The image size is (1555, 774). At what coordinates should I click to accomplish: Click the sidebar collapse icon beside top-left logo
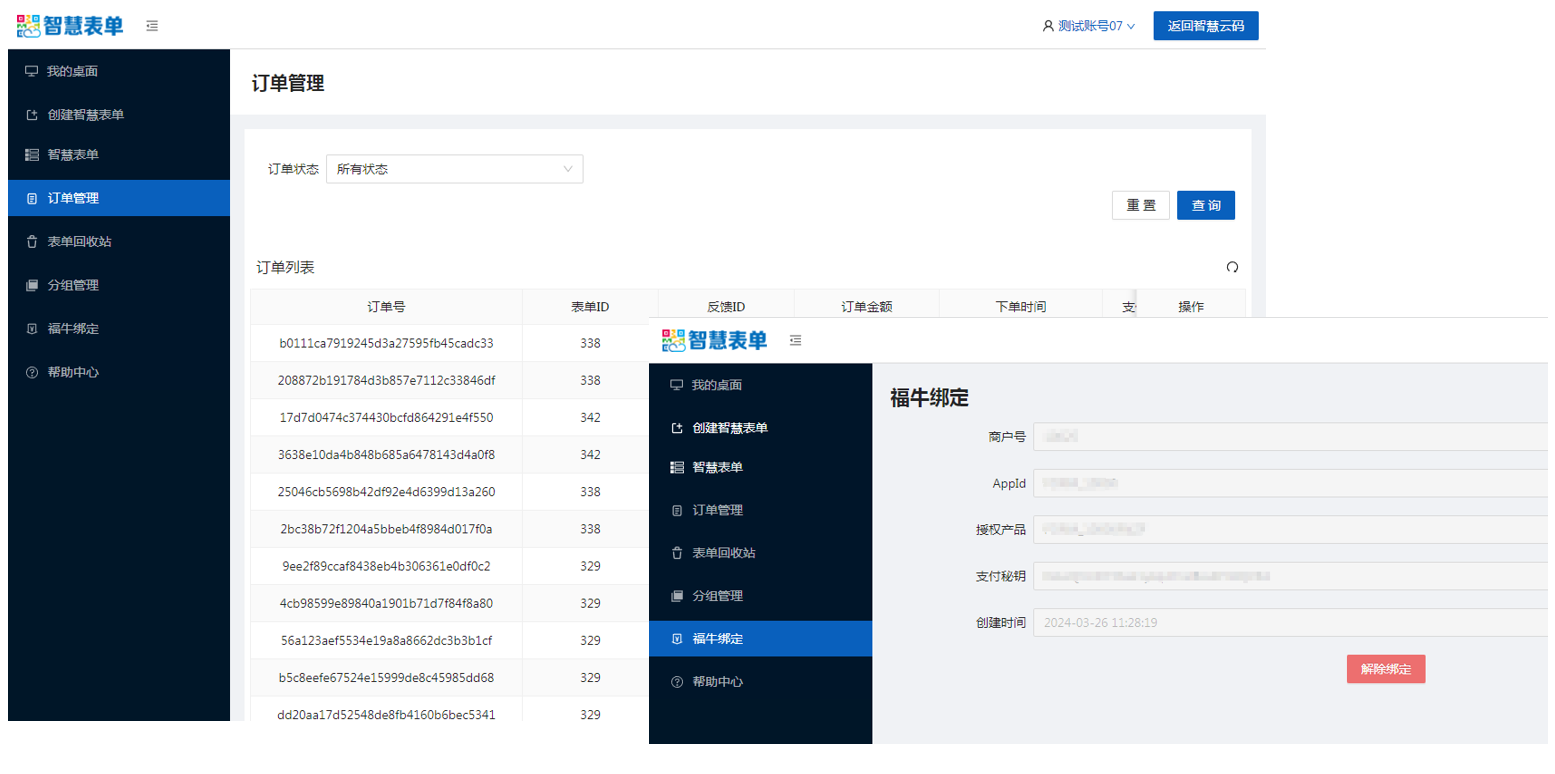[152, 26]
